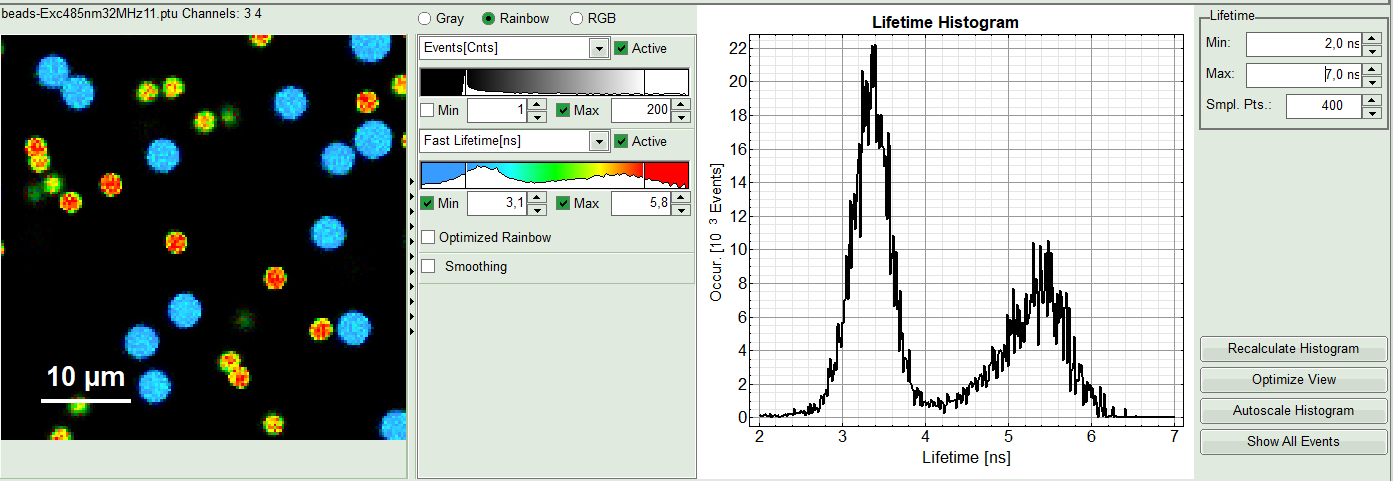Enable the Events Min checkbox

point(428,110)
